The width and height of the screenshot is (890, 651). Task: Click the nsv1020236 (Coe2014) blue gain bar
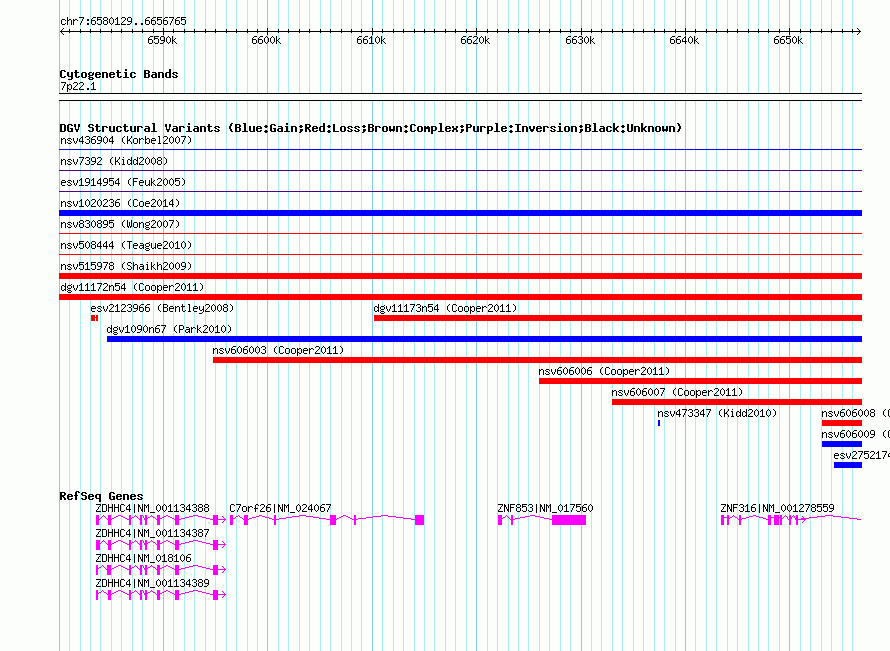(x=460, y=213)
